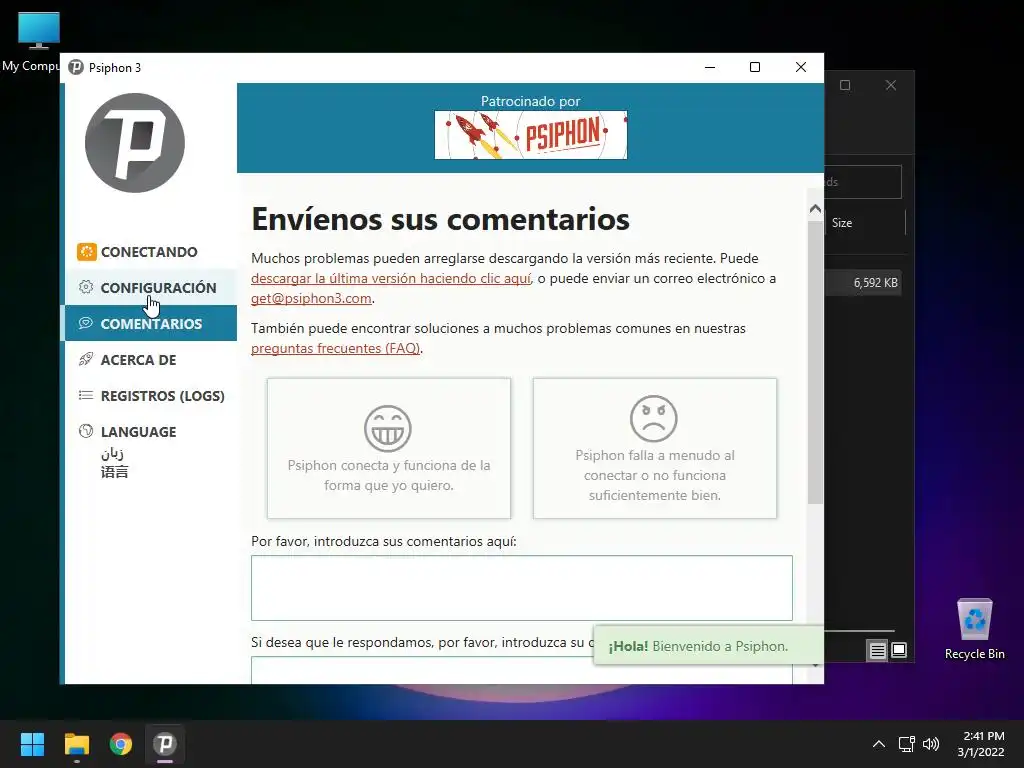Click the Psiphon sponsor rocket banner
Viewport: 1024px width, 768px height.
531,135
